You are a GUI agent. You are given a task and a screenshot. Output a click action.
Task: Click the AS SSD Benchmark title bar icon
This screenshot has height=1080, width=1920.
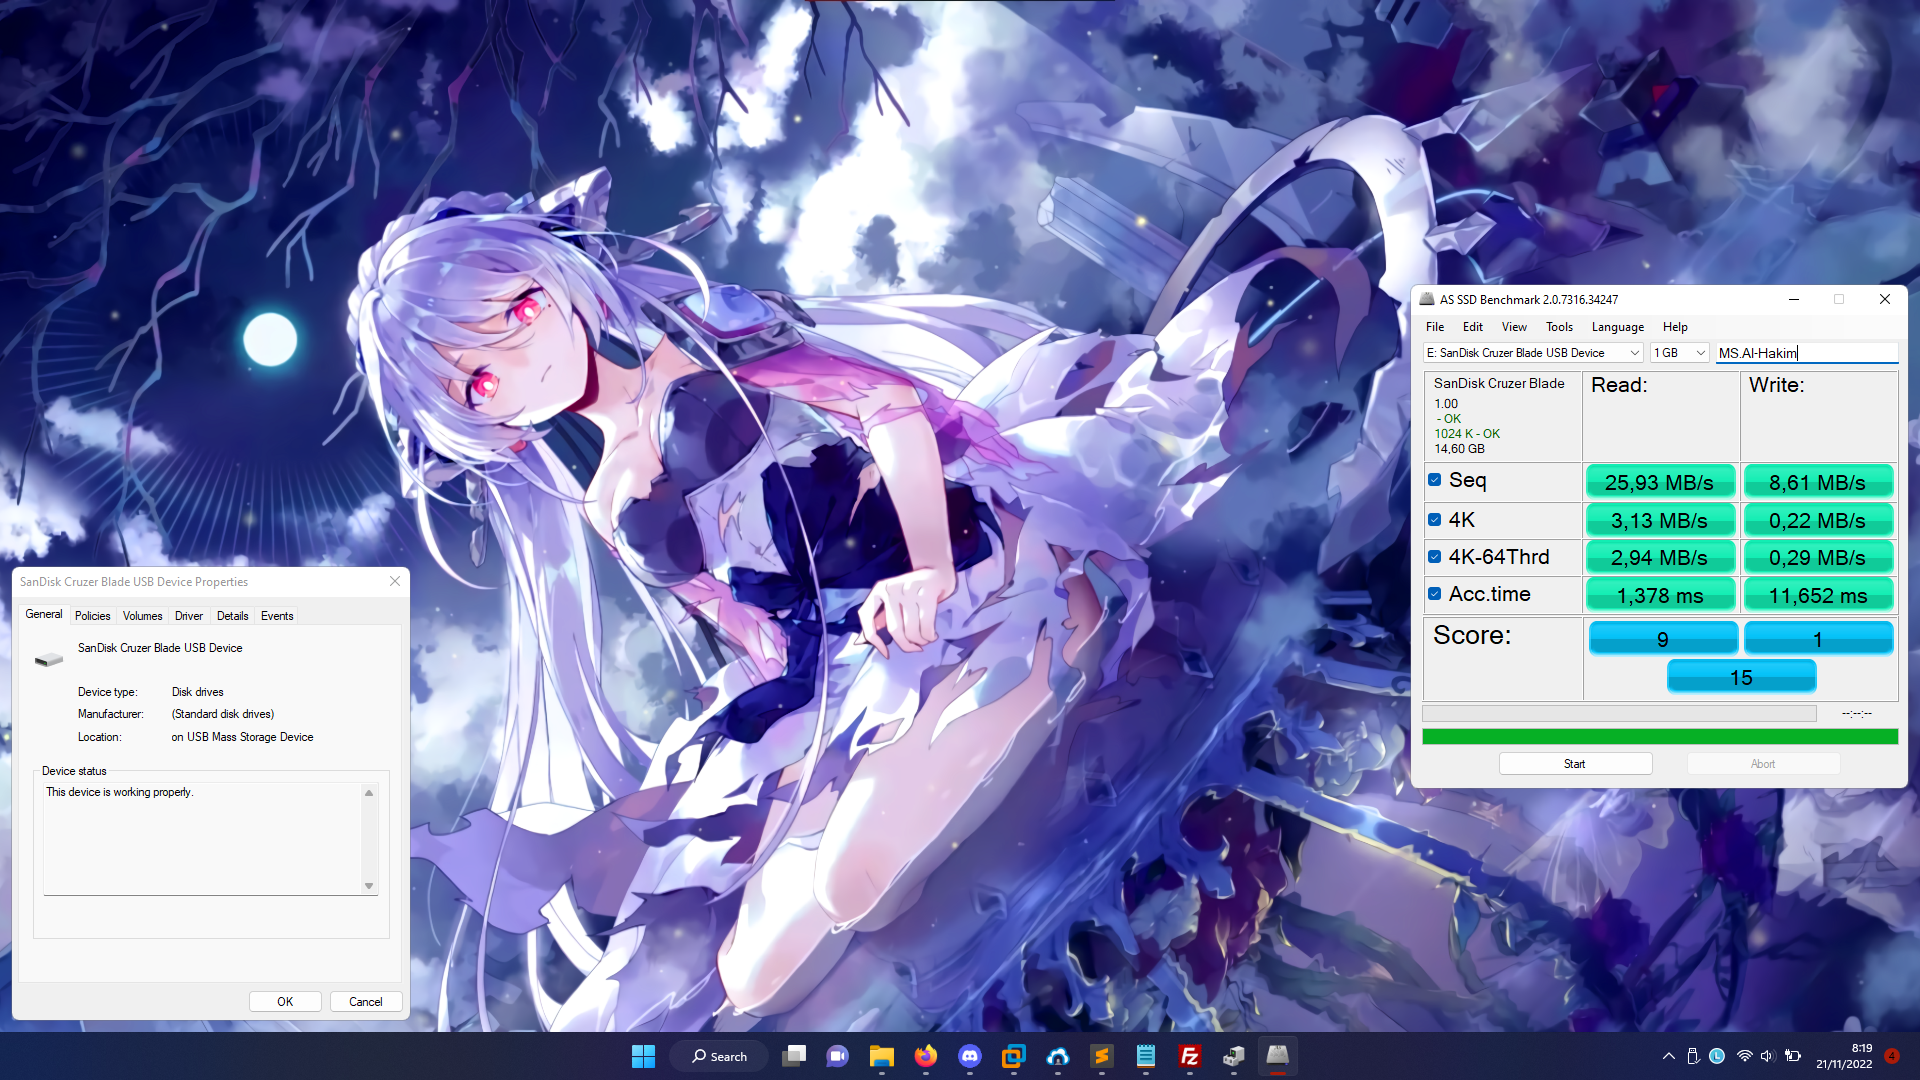tap(1426, 299)
